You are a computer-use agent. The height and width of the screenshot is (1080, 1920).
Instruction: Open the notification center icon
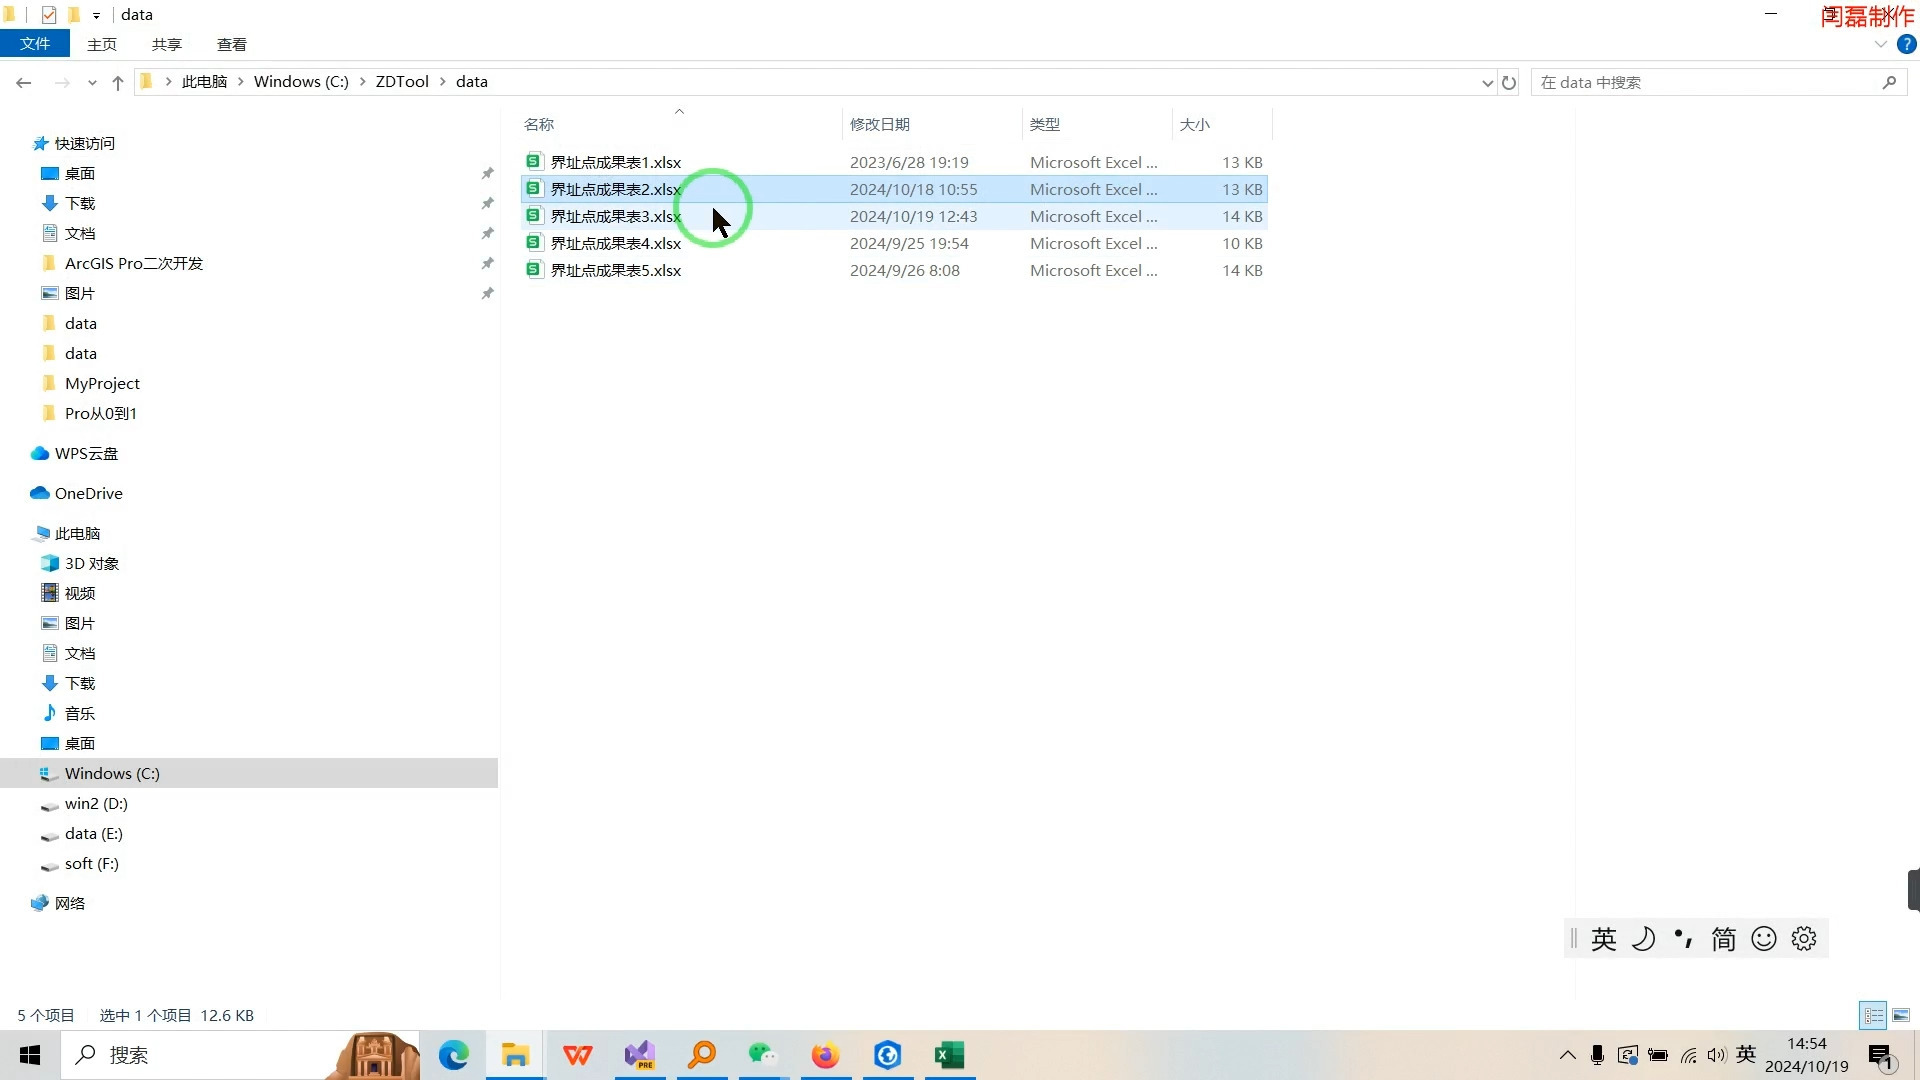tap(1881, 1056)
